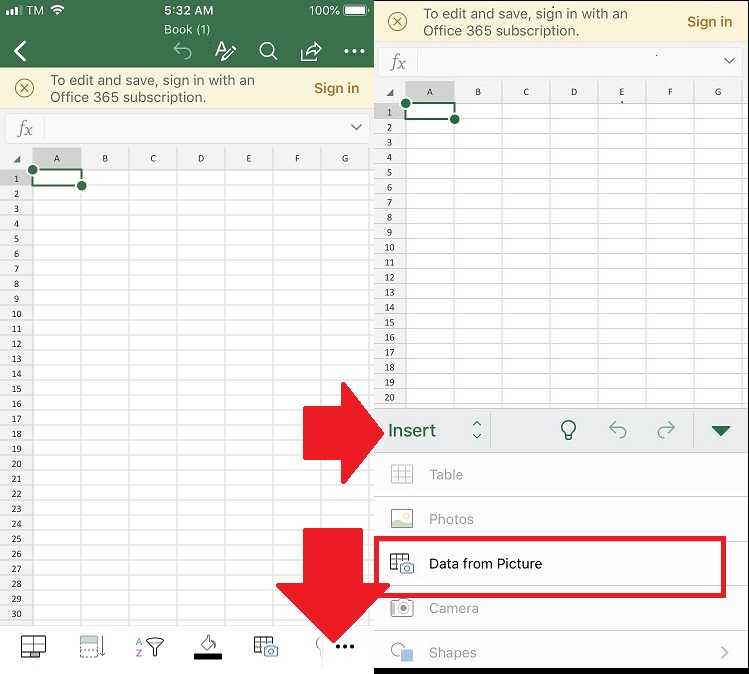Tap the undo arrow in the green header
This screenshot has height=674, width=749.
coord(182,51)
